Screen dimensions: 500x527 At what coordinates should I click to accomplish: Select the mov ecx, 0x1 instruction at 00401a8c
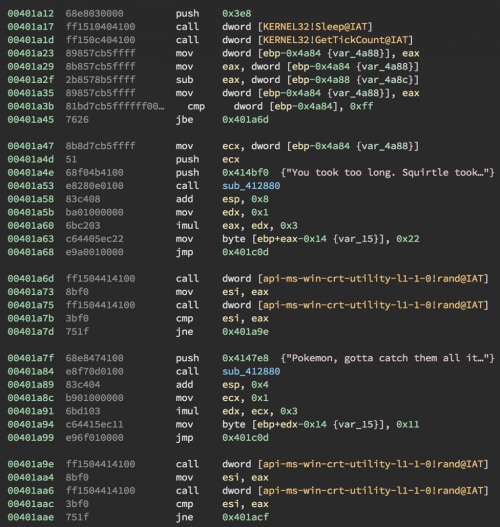click(x=222, y=398)
